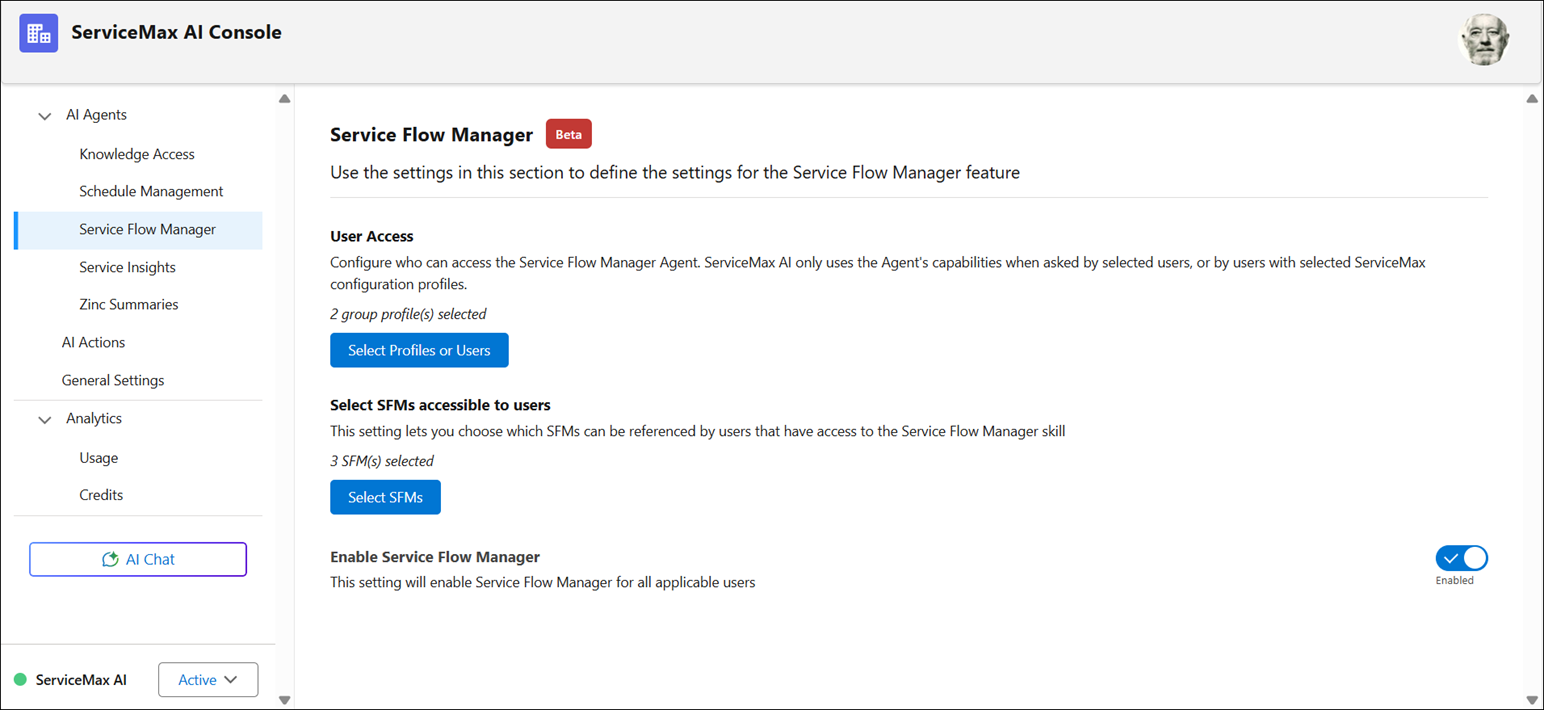Click "Select SFMs accessible to users" heading

pos(440,405)
